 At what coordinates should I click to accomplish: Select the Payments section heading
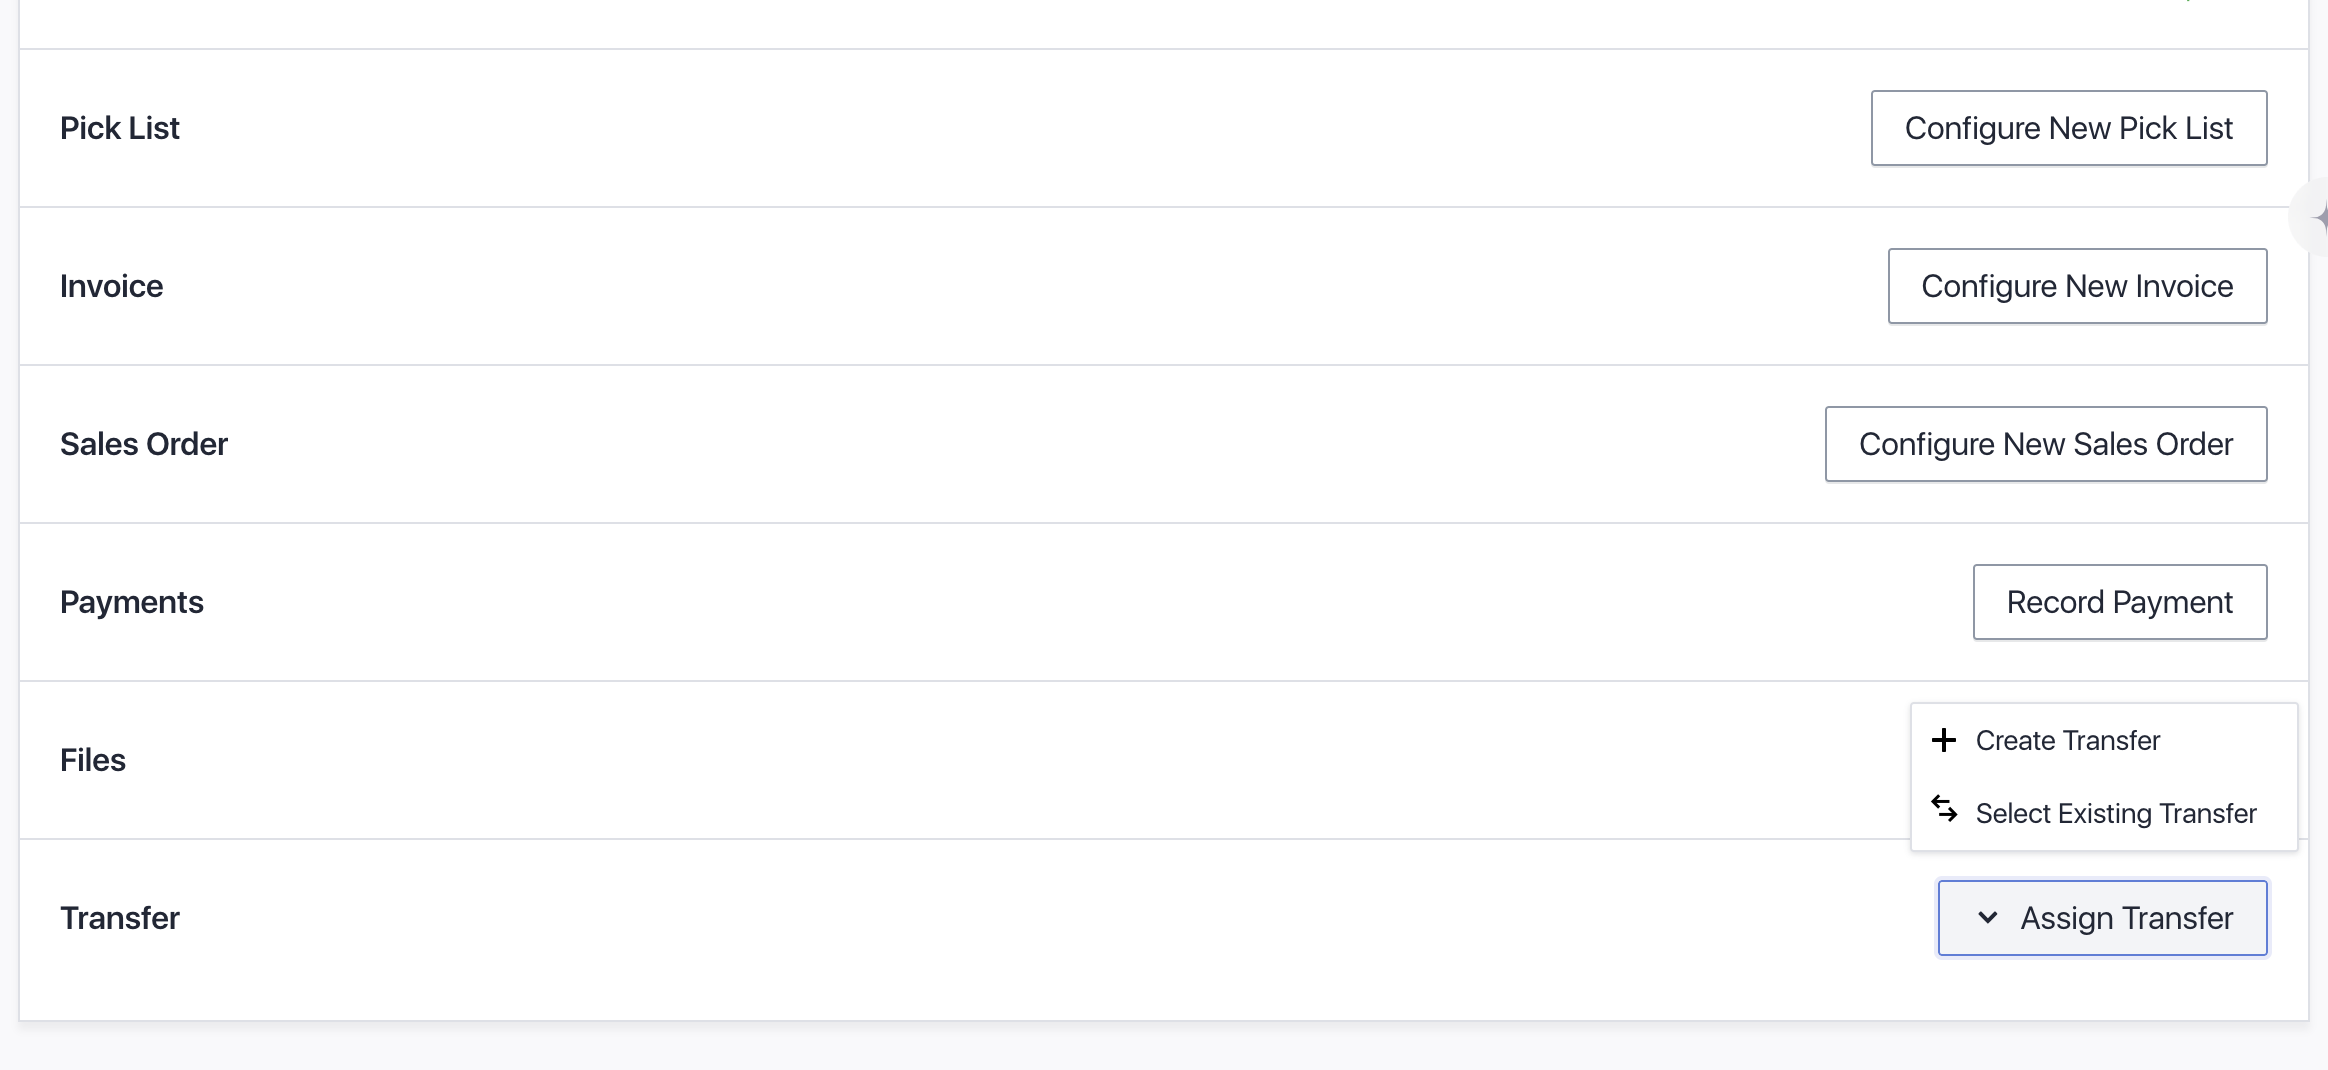[132, 602]
